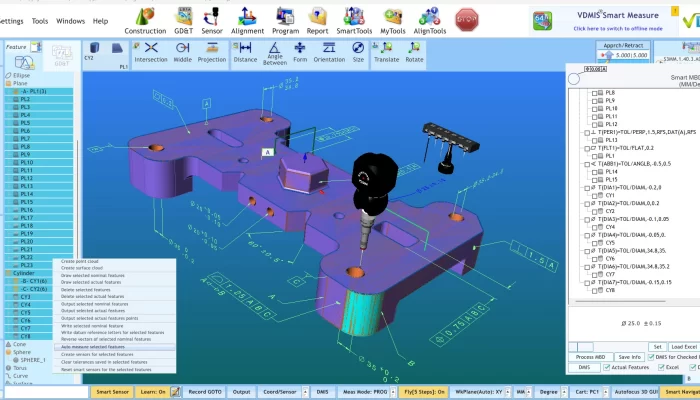The width and height of the screenshot is (700, 400).
Task: Select the Intersection construction tool
Action: click(151, 53)
